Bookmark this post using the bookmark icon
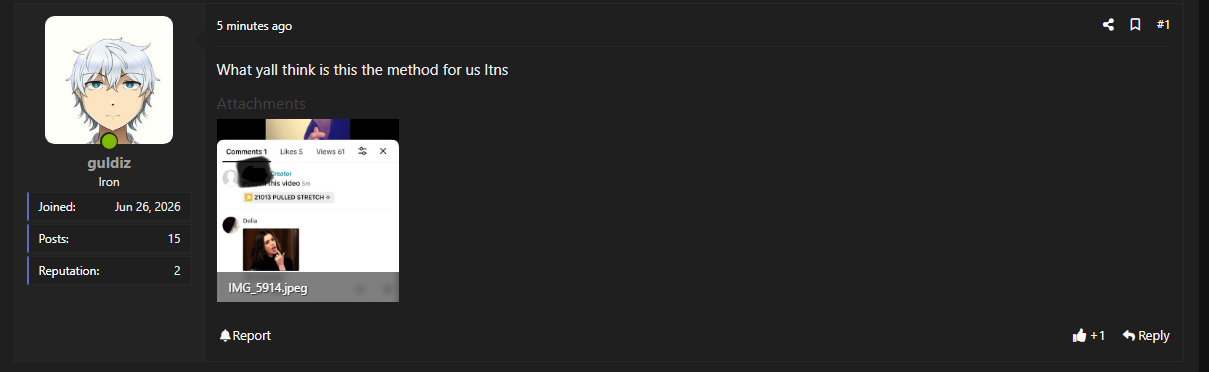Viewport: 1209px width, 372px height. pyautogui.click(x=1135, y=25)
